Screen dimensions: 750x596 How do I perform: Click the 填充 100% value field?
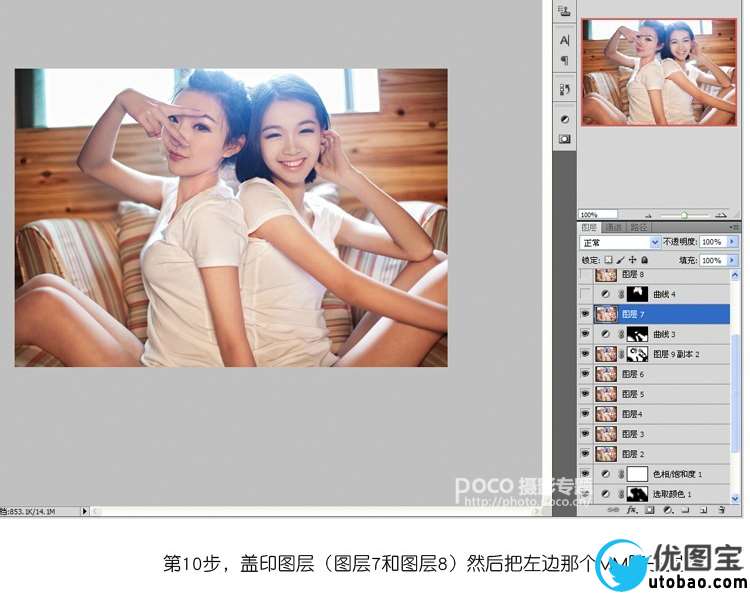click(712, 260)
